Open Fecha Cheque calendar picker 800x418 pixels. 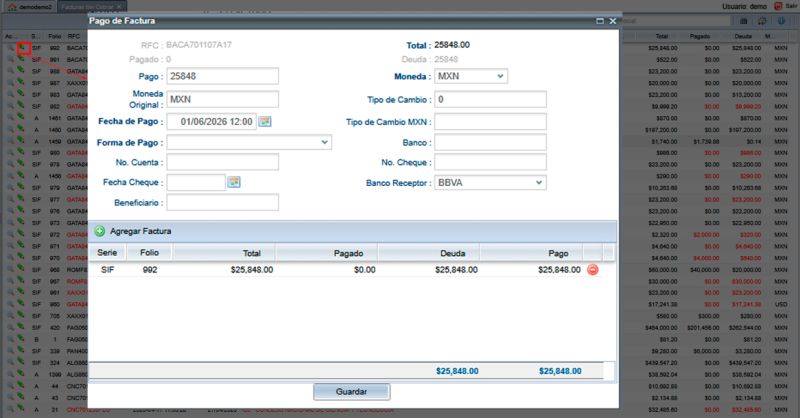234,182
